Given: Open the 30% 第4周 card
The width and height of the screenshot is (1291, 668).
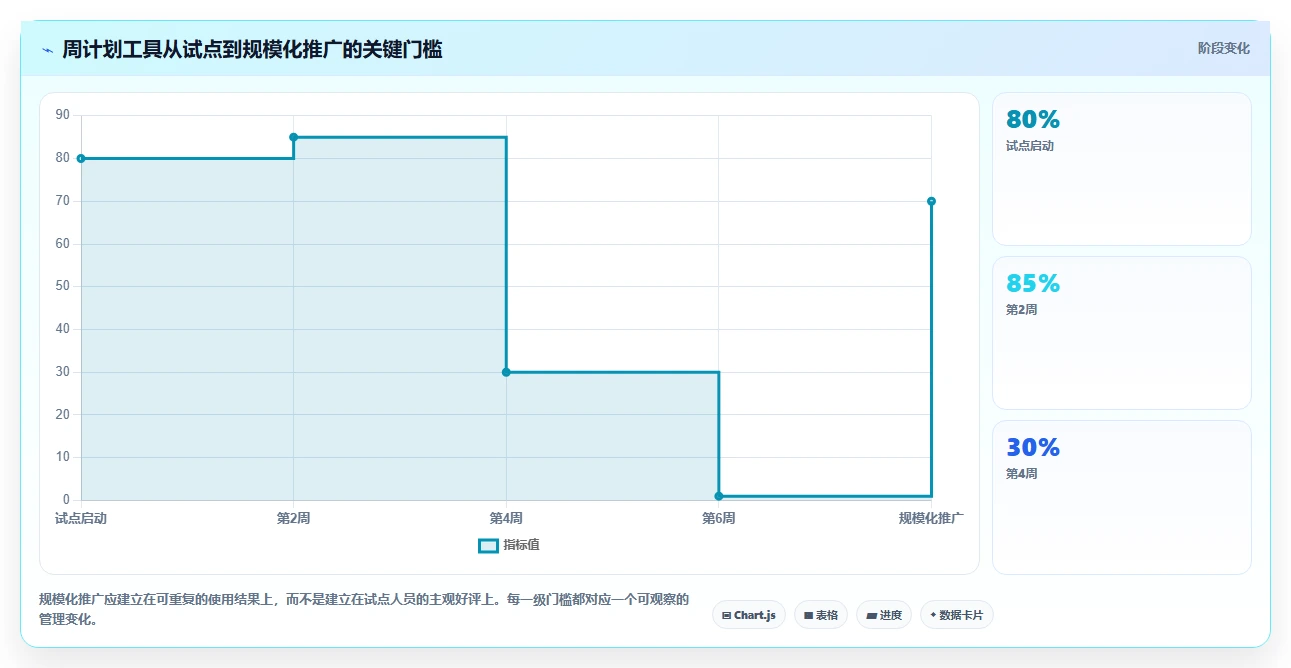Looking at the screenshot, I should 1121,497.
